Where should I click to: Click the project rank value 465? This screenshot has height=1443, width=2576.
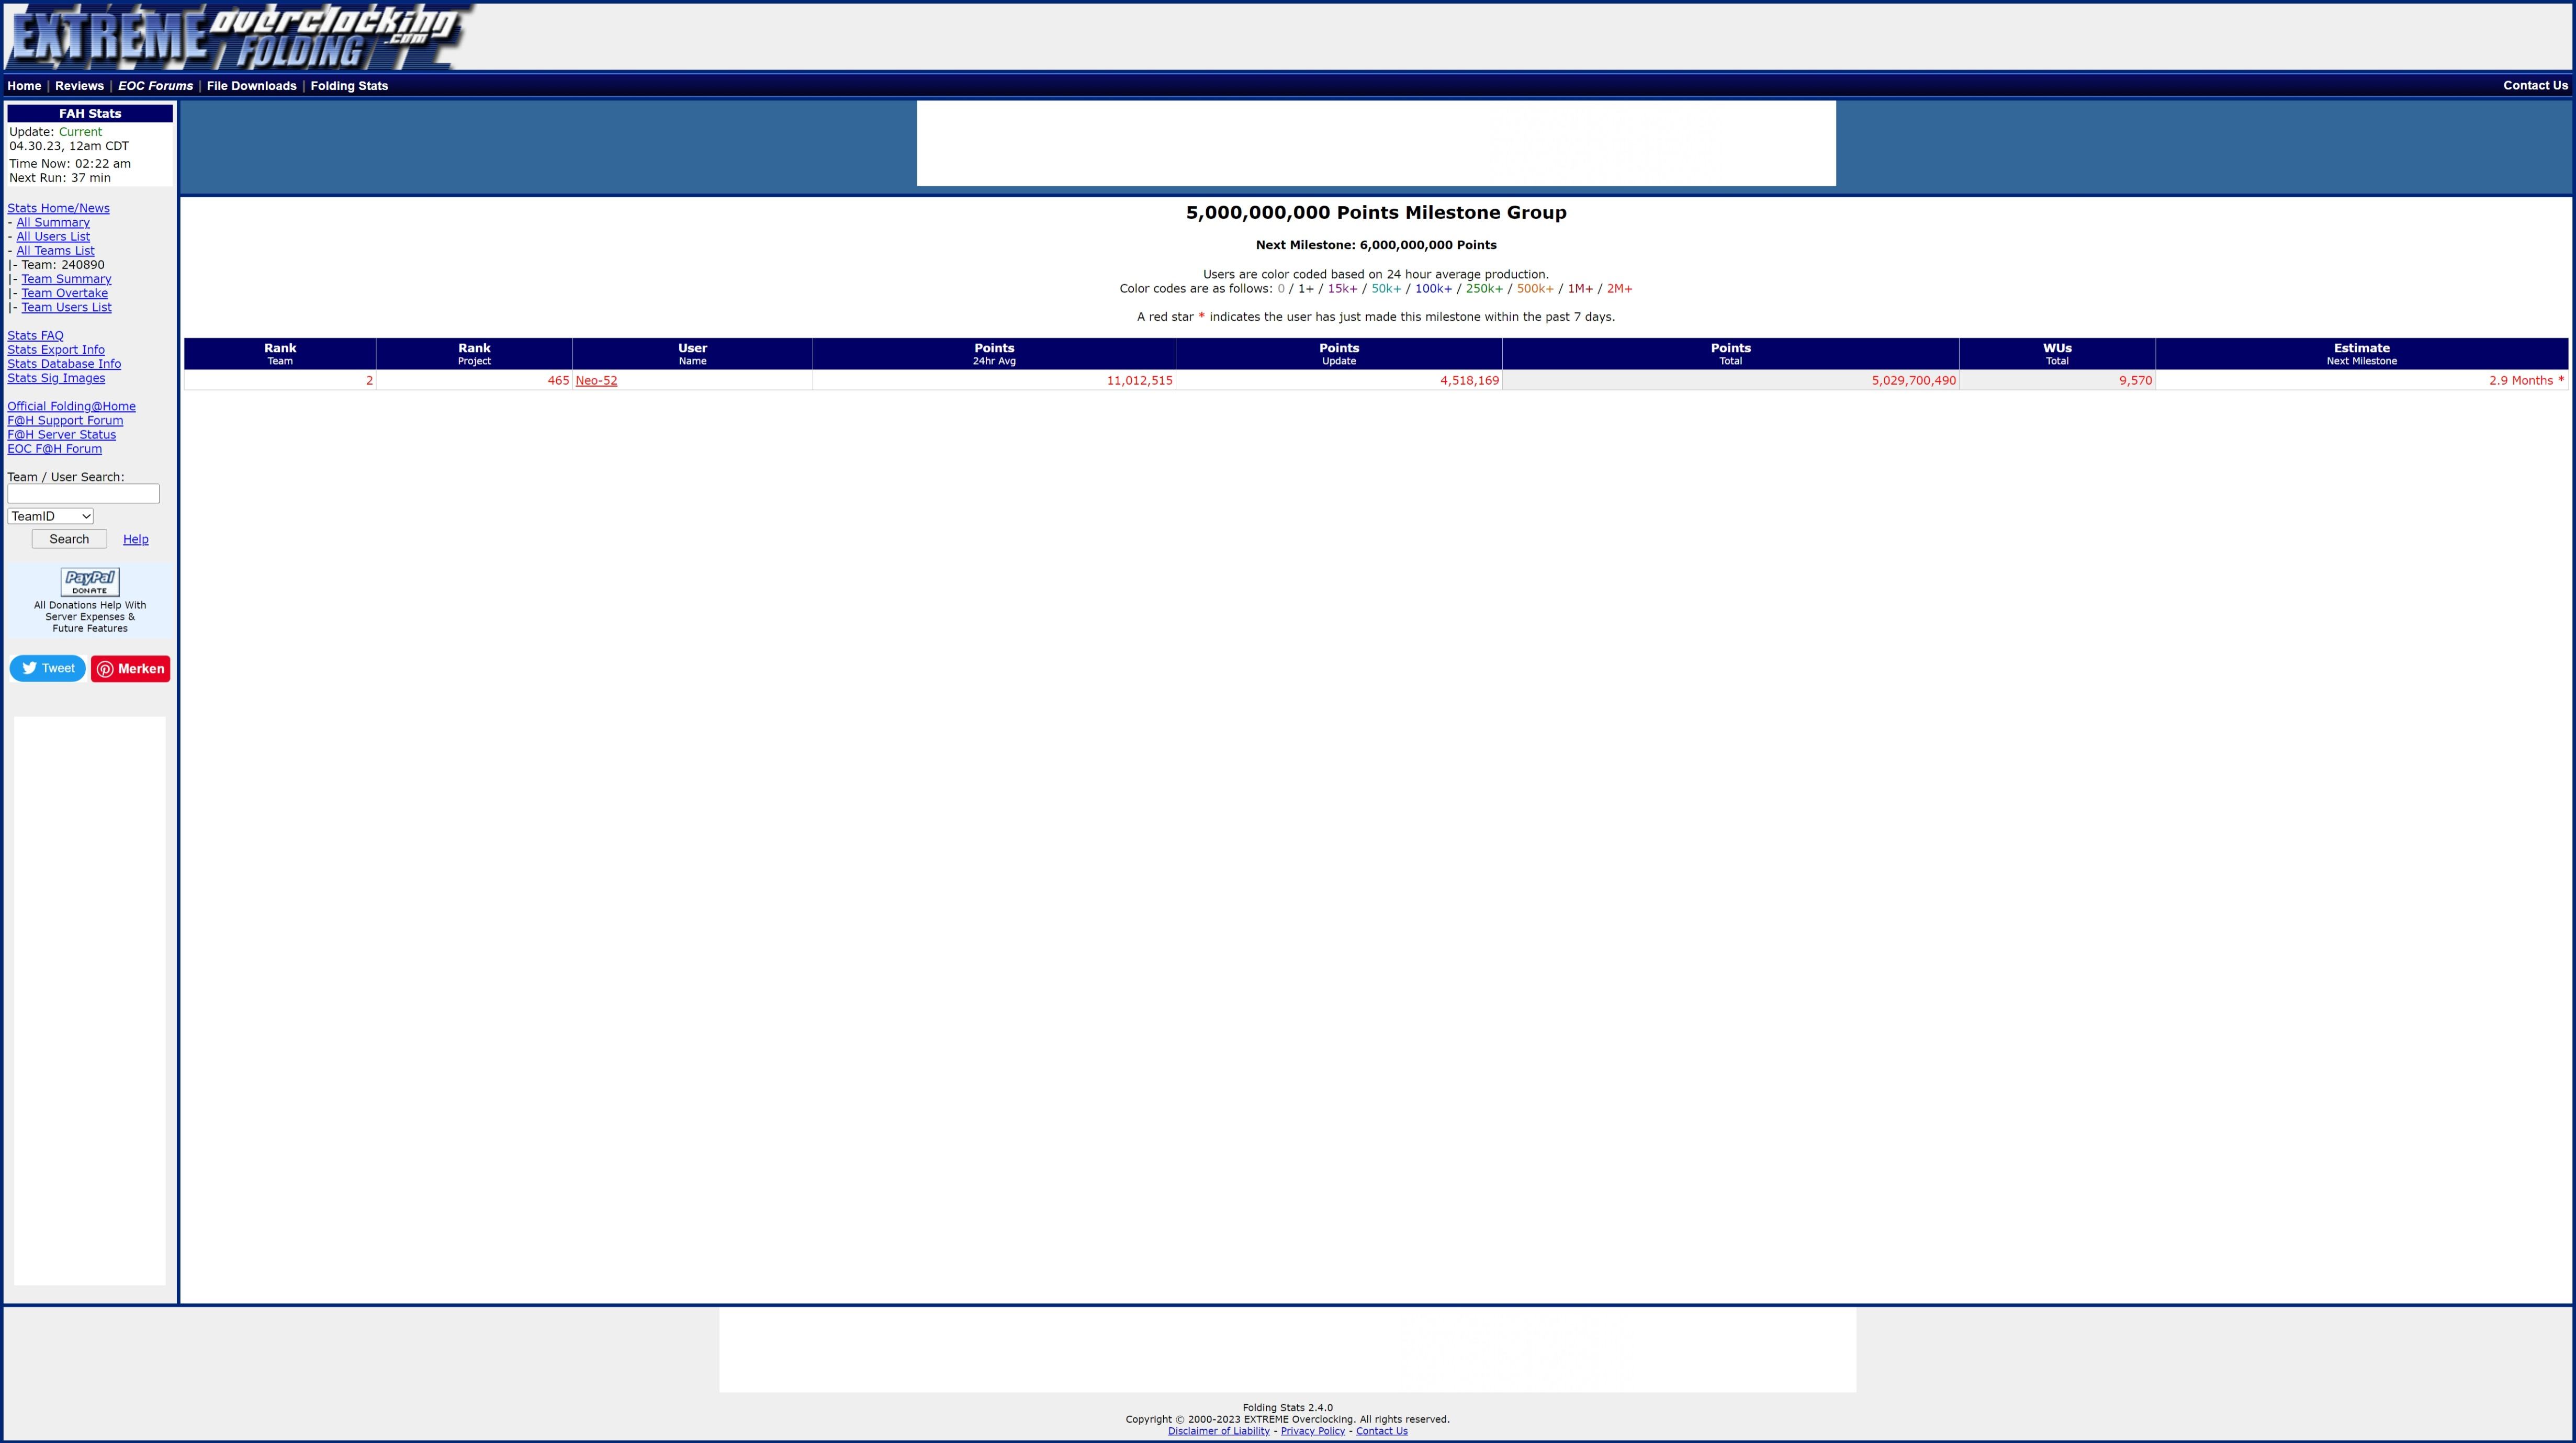pyautogui.click(x=558, y=381)
